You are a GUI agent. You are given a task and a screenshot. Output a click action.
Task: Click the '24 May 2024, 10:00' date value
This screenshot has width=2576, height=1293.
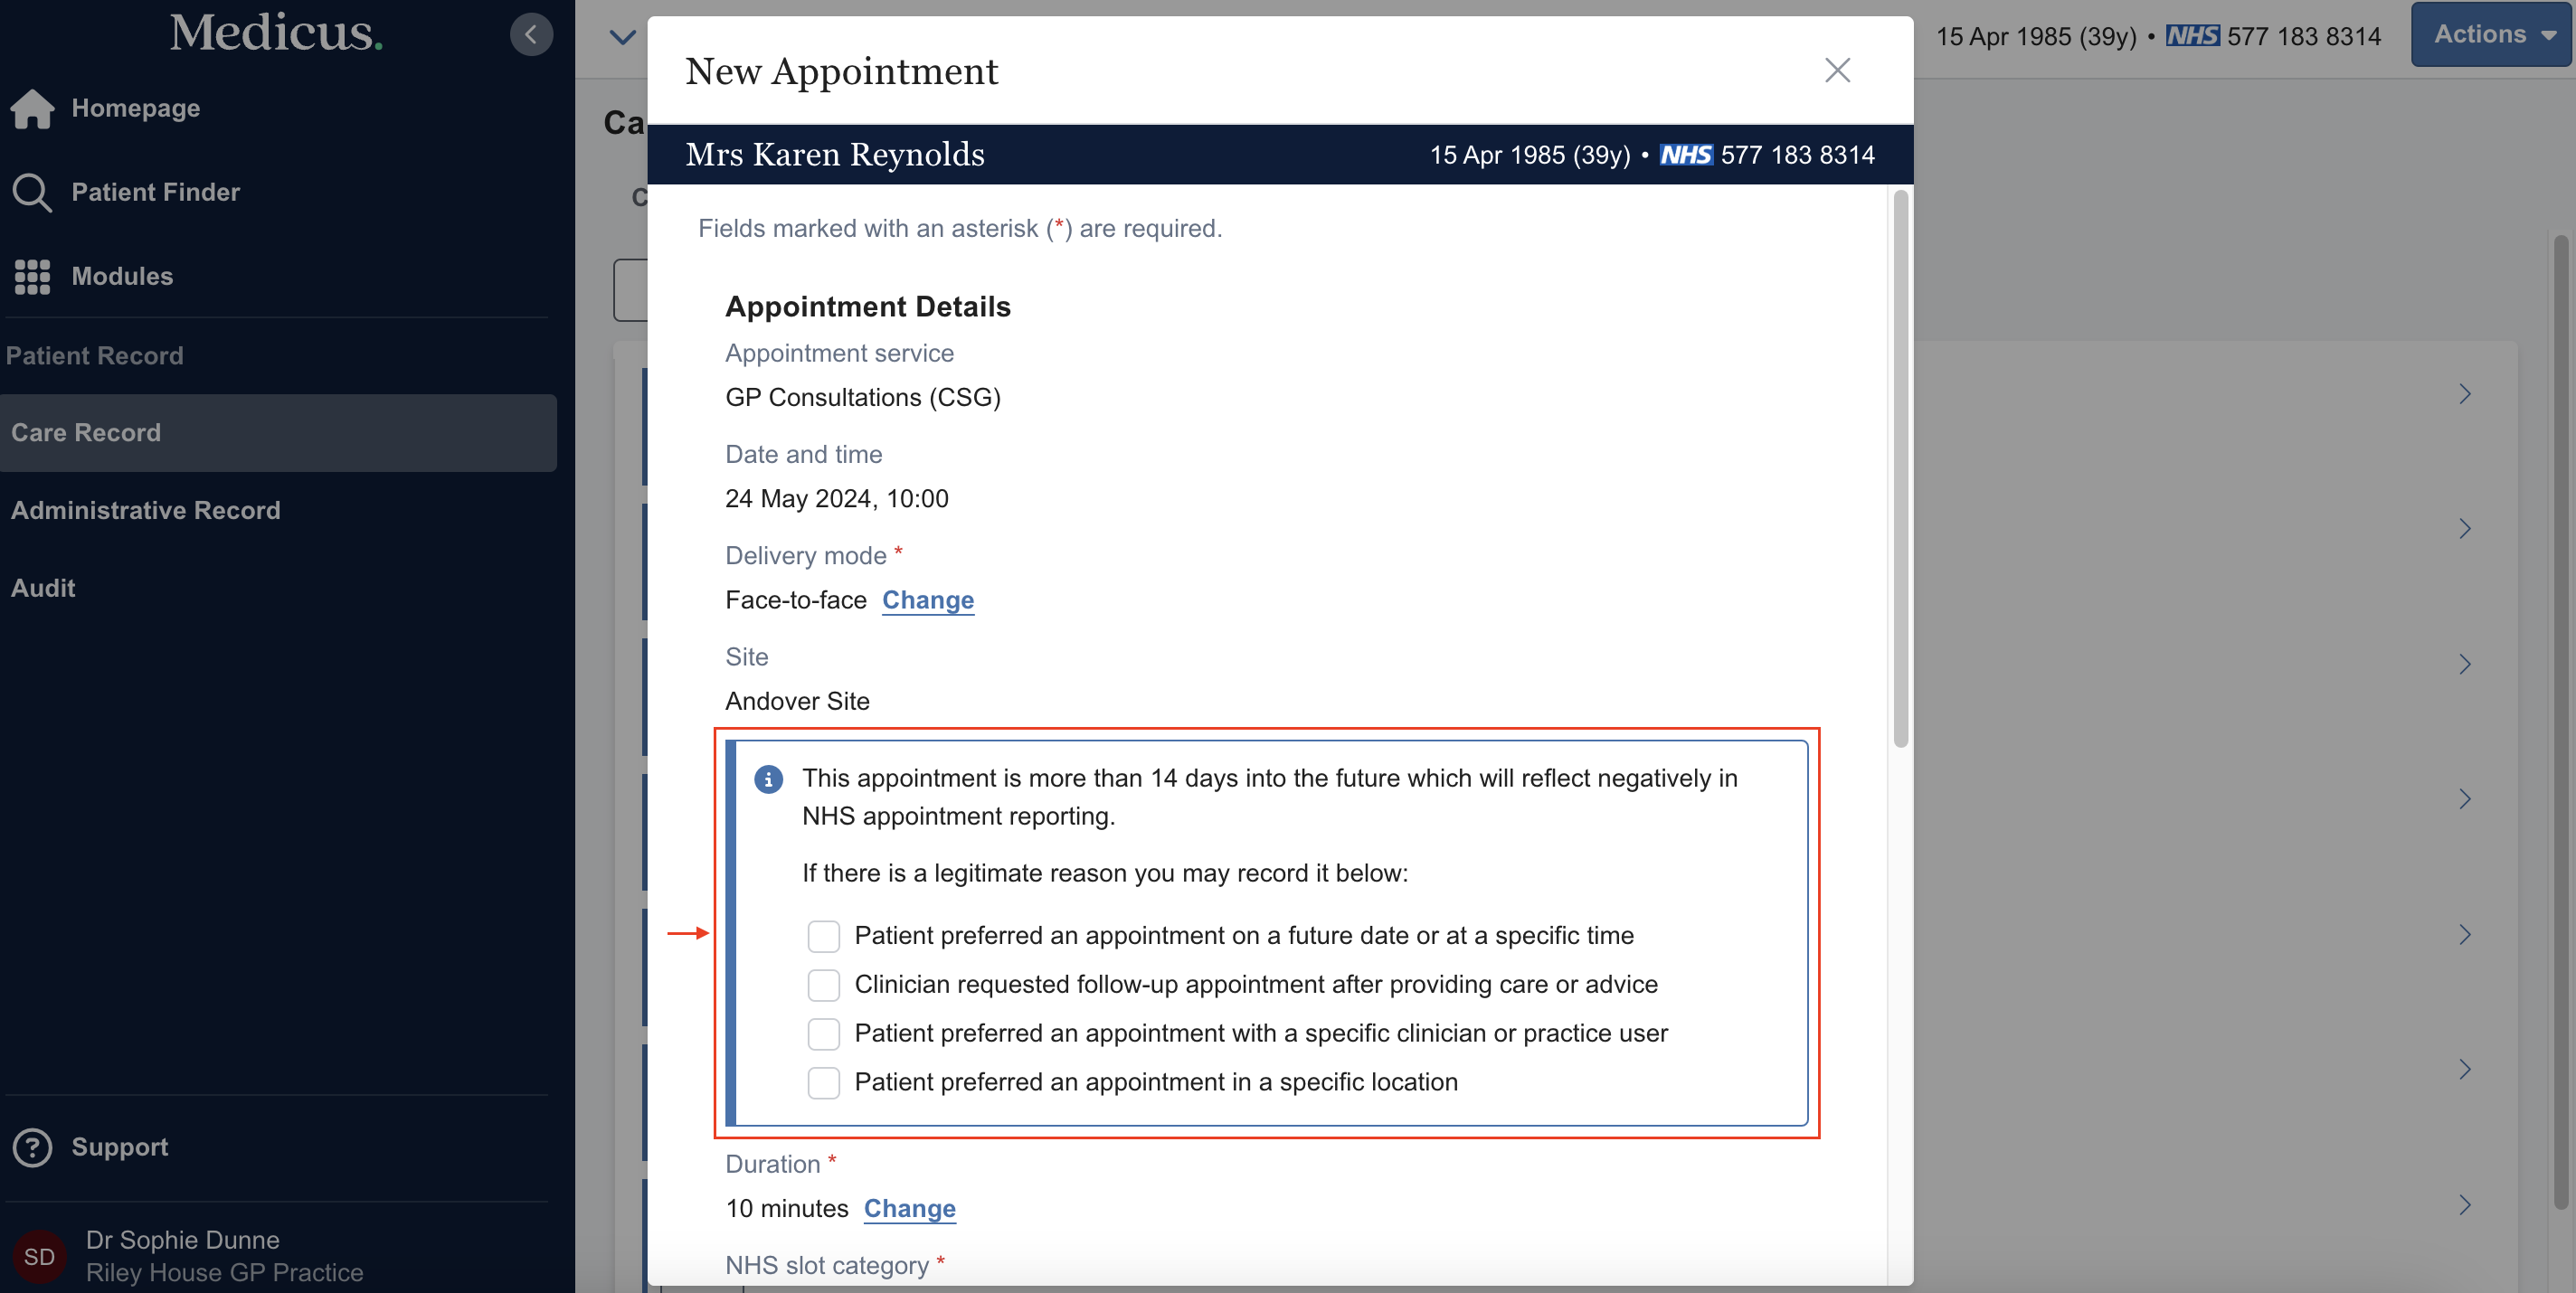[x=837, y=499]
